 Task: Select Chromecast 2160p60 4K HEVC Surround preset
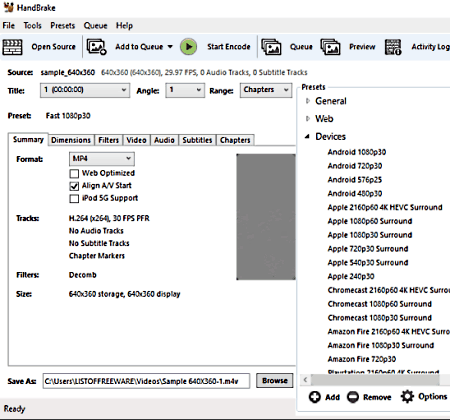pos(389,290)
